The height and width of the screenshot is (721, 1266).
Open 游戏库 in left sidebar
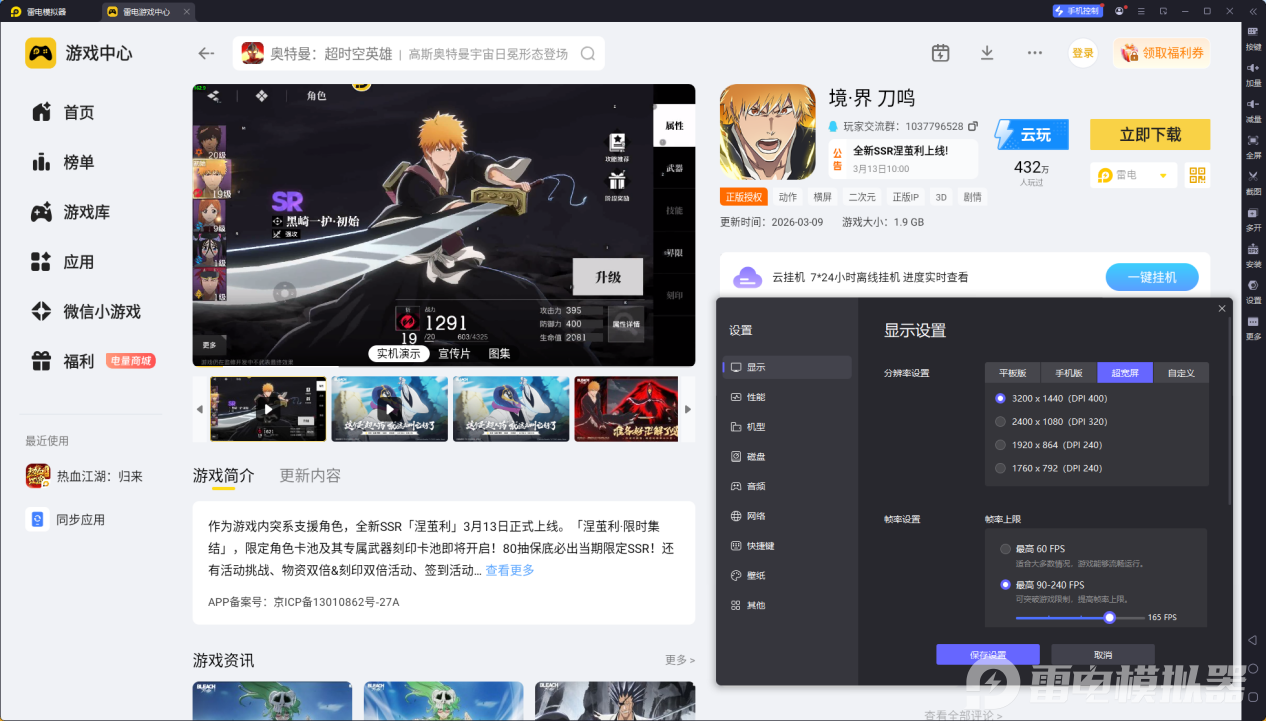coord(86,212)
